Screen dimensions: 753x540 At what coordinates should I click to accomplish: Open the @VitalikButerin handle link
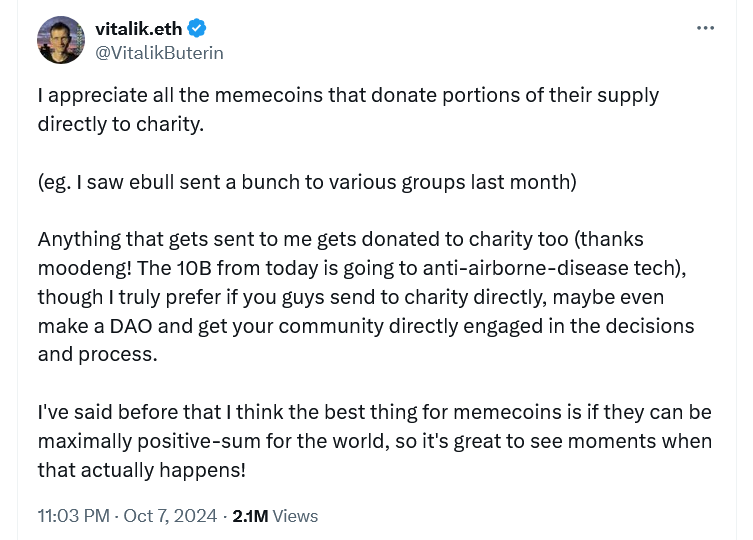pos(159,53)
